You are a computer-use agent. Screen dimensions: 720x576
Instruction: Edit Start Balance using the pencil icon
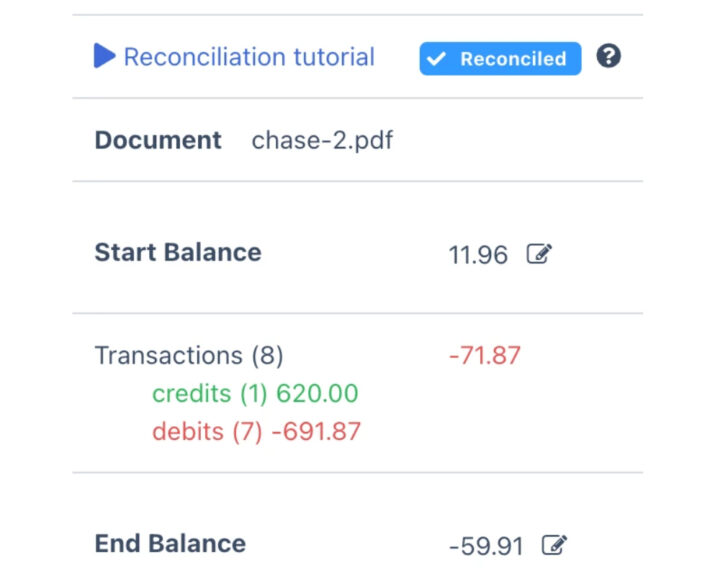(x=539, y=254)
